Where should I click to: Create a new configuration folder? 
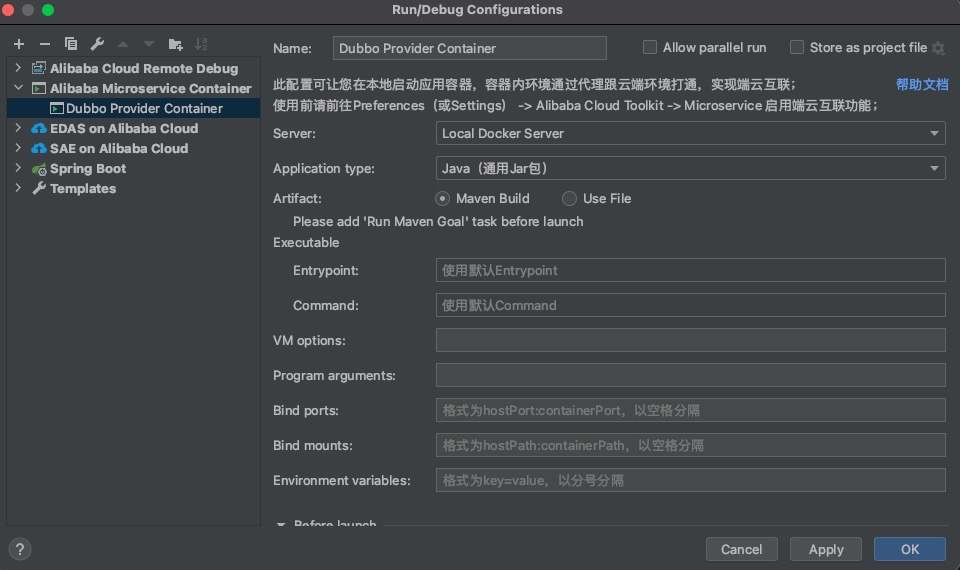pyautogui.click(x=176, y=44)
